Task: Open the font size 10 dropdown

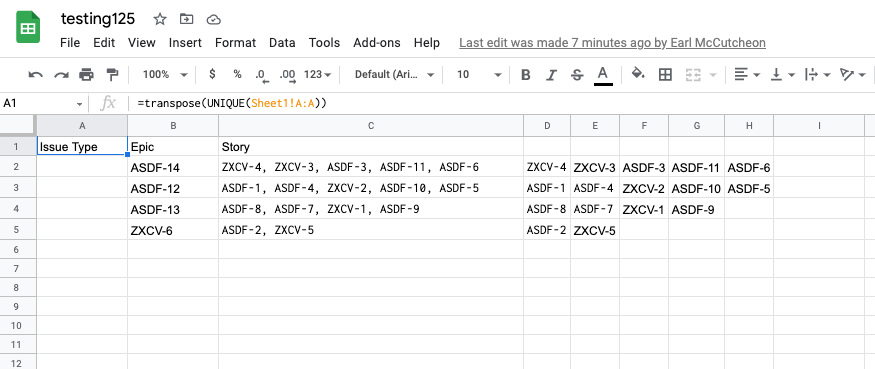Action: [x=479, y=74]
